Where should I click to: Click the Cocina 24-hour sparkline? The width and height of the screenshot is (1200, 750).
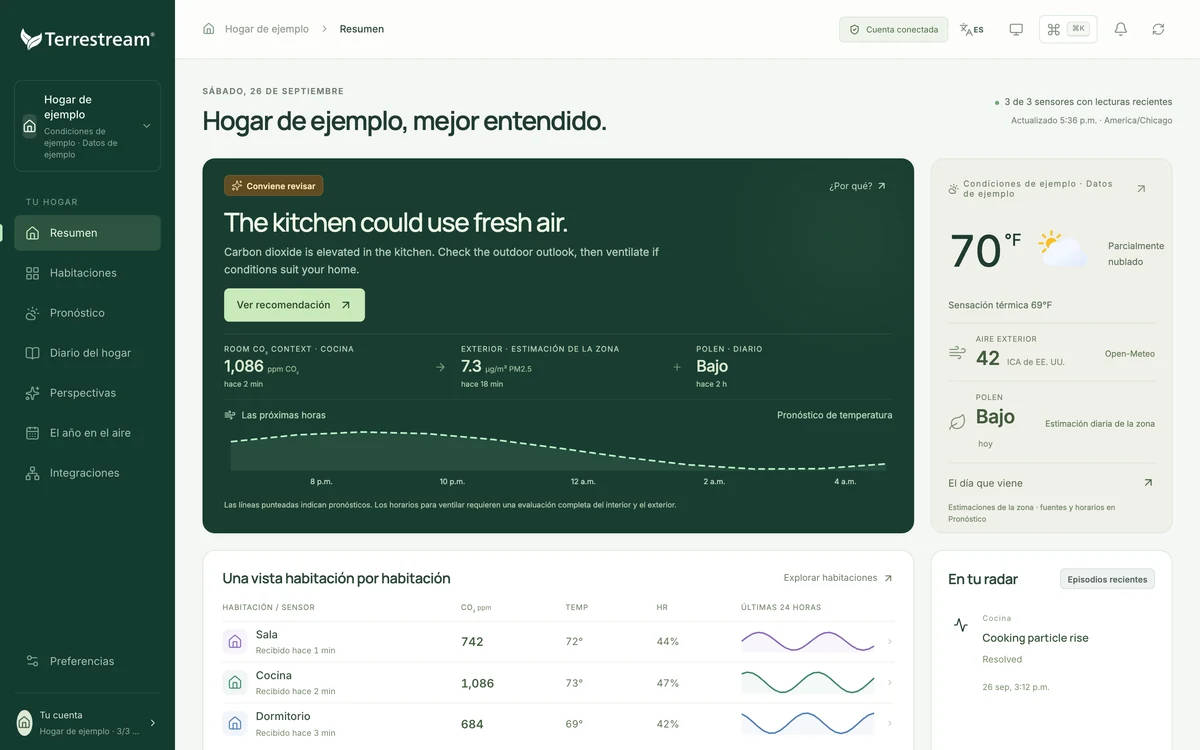[808, 683]
